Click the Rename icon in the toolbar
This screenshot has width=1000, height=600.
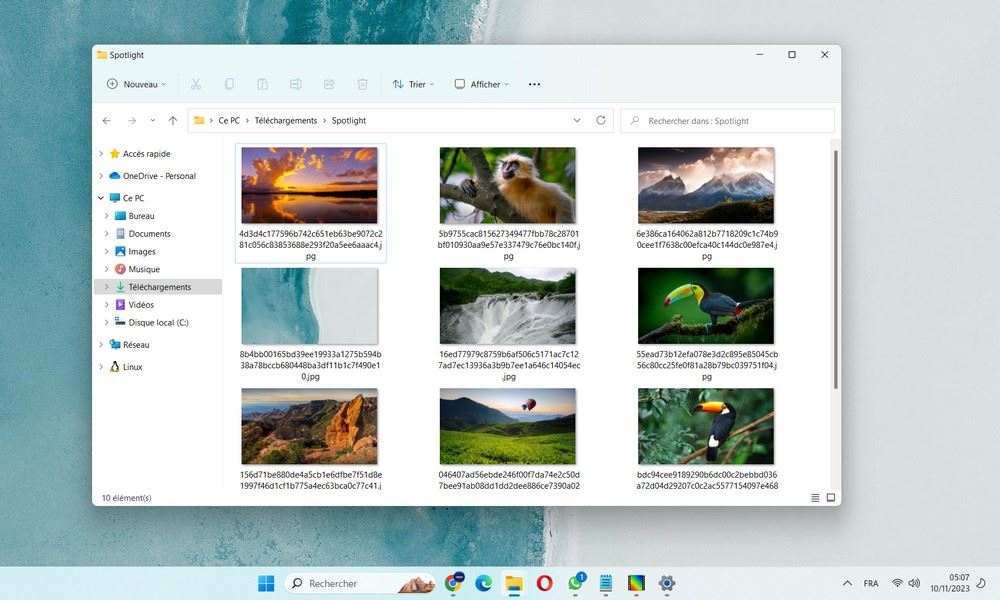click(296, 84)
